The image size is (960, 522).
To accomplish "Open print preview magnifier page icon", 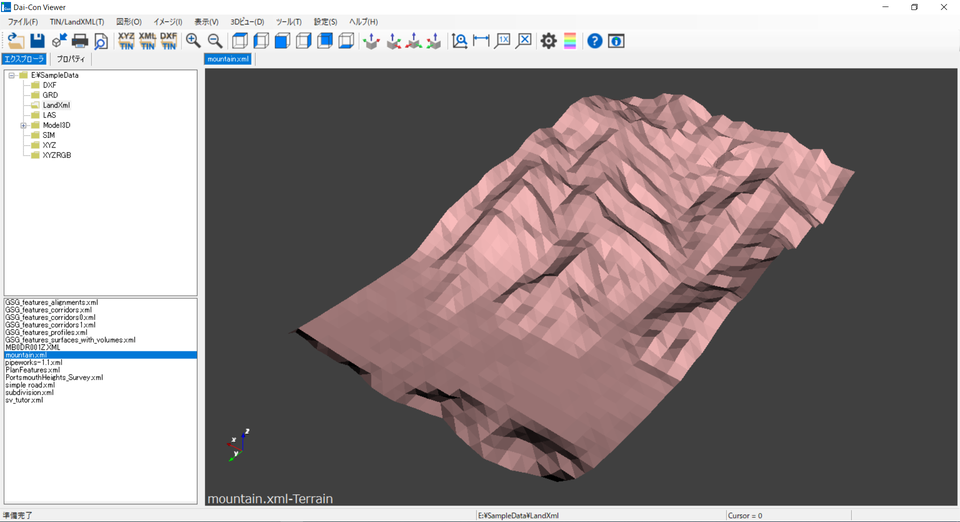I will click(x=101, y=41).
